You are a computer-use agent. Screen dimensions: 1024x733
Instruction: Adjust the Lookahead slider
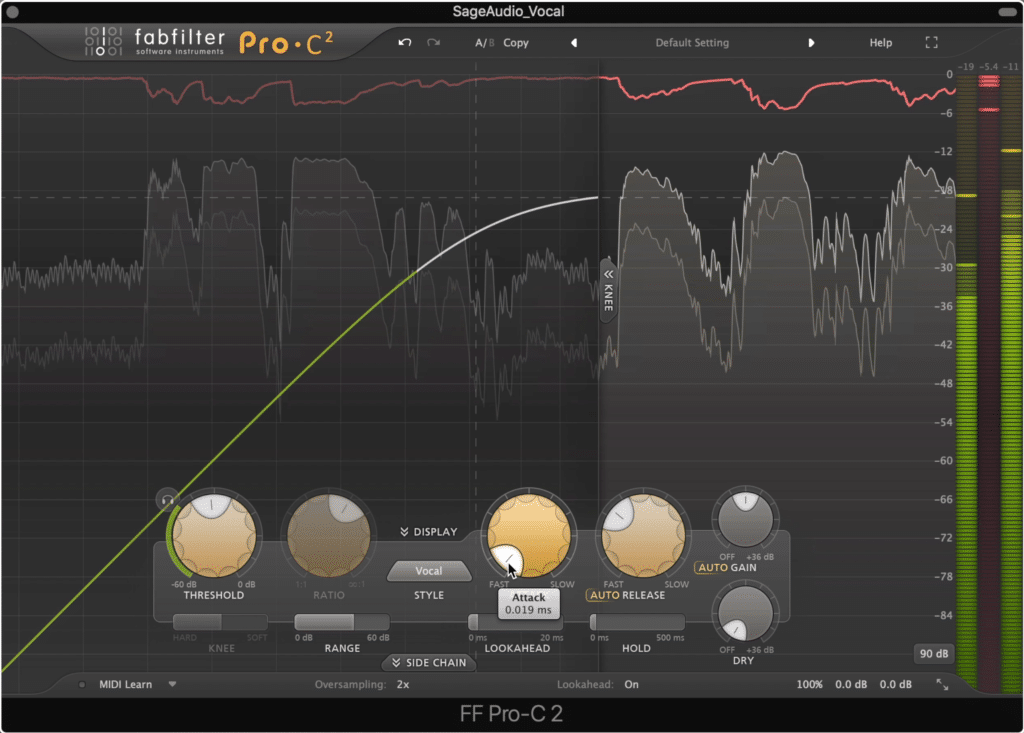point(515,622)
